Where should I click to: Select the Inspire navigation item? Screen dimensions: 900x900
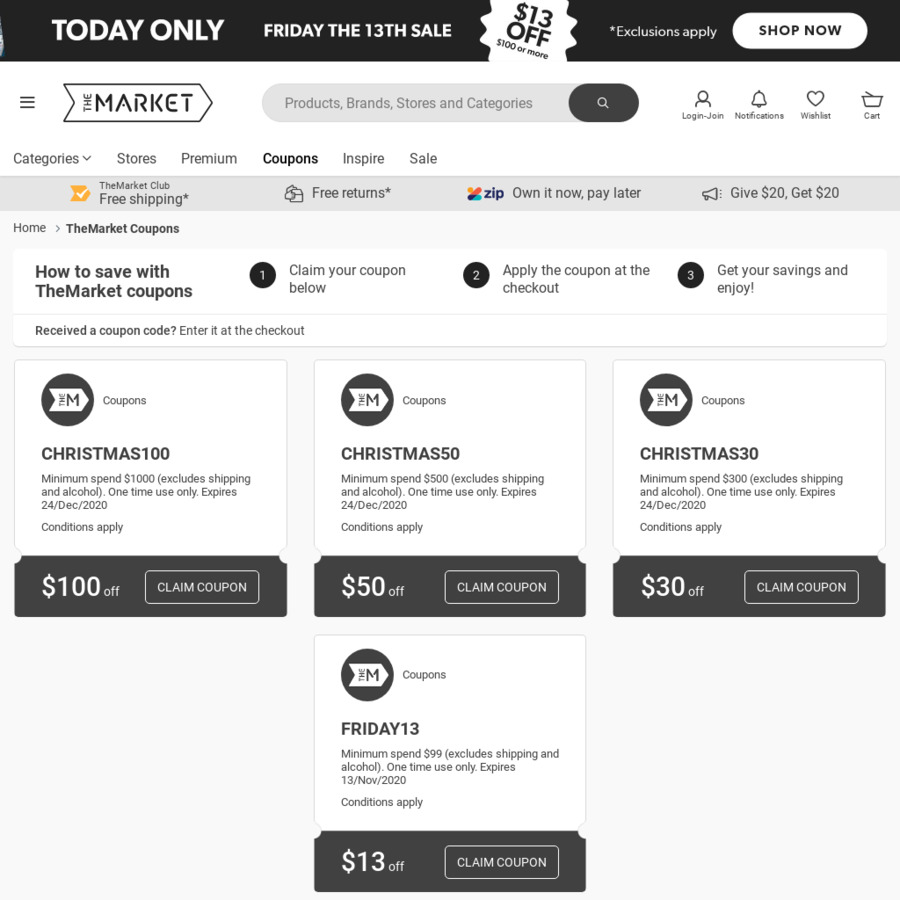point(363,158)
